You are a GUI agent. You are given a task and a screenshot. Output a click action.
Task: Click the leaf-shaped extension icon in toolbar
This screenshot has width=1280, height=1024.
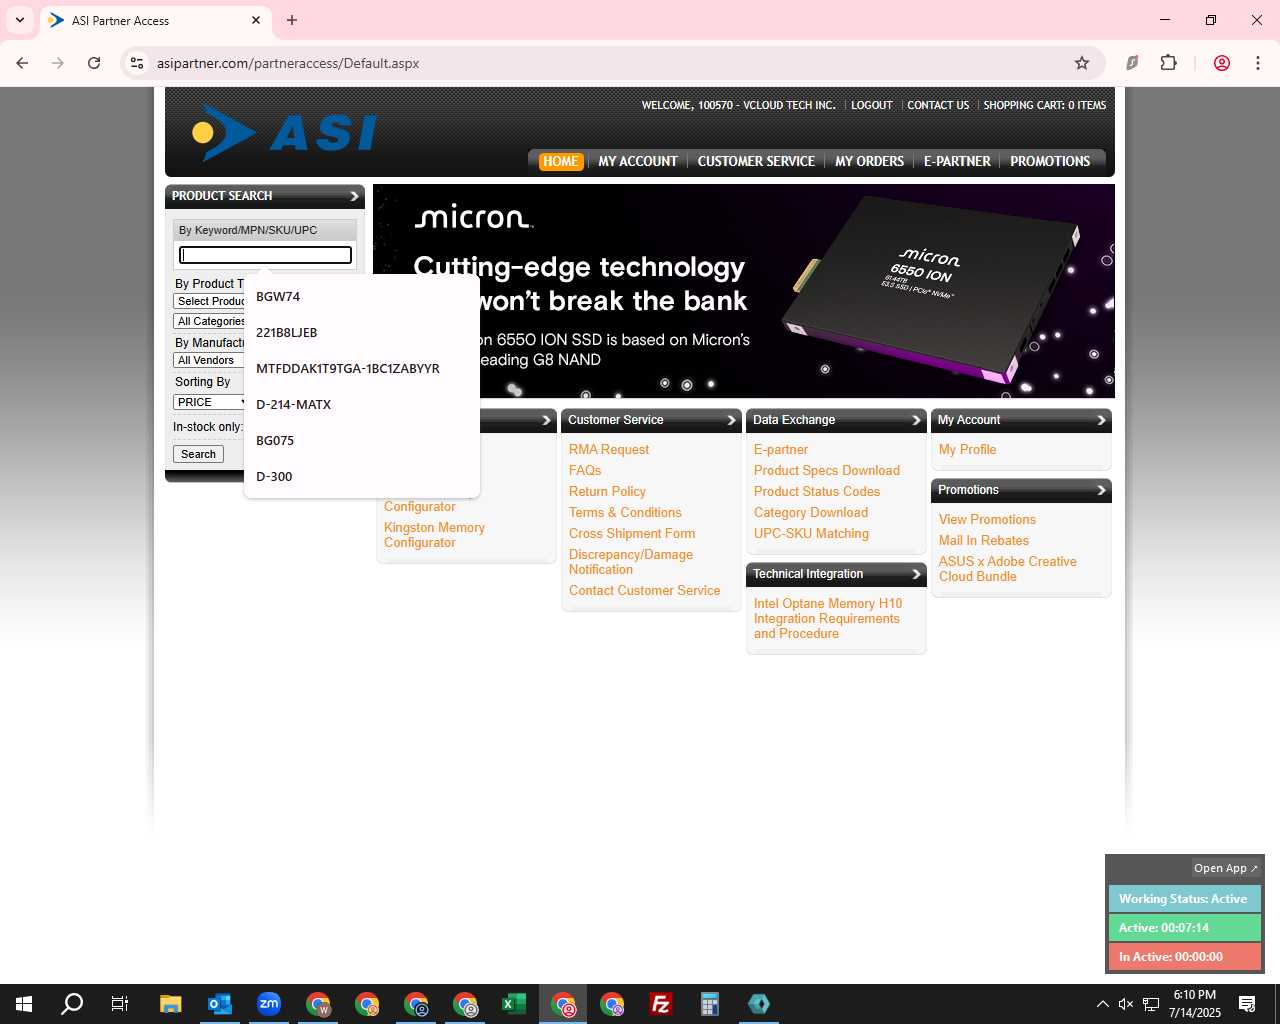click(x=1132, y=63)
